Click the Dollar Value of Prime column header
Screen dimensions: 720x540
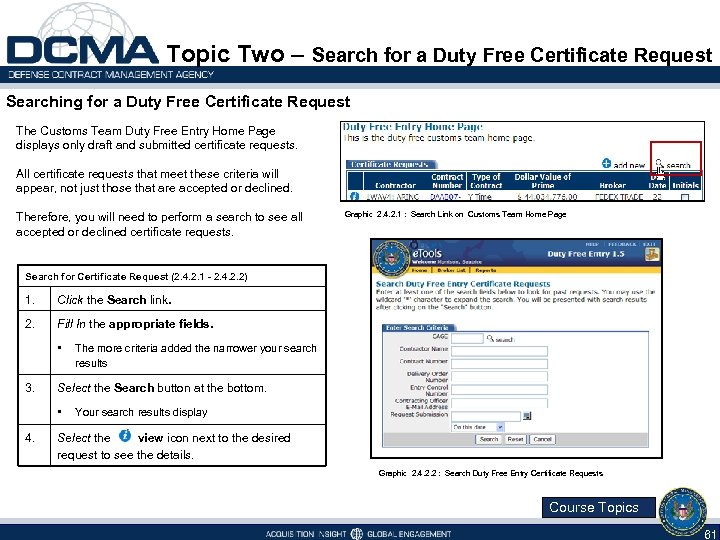[542, 181]
